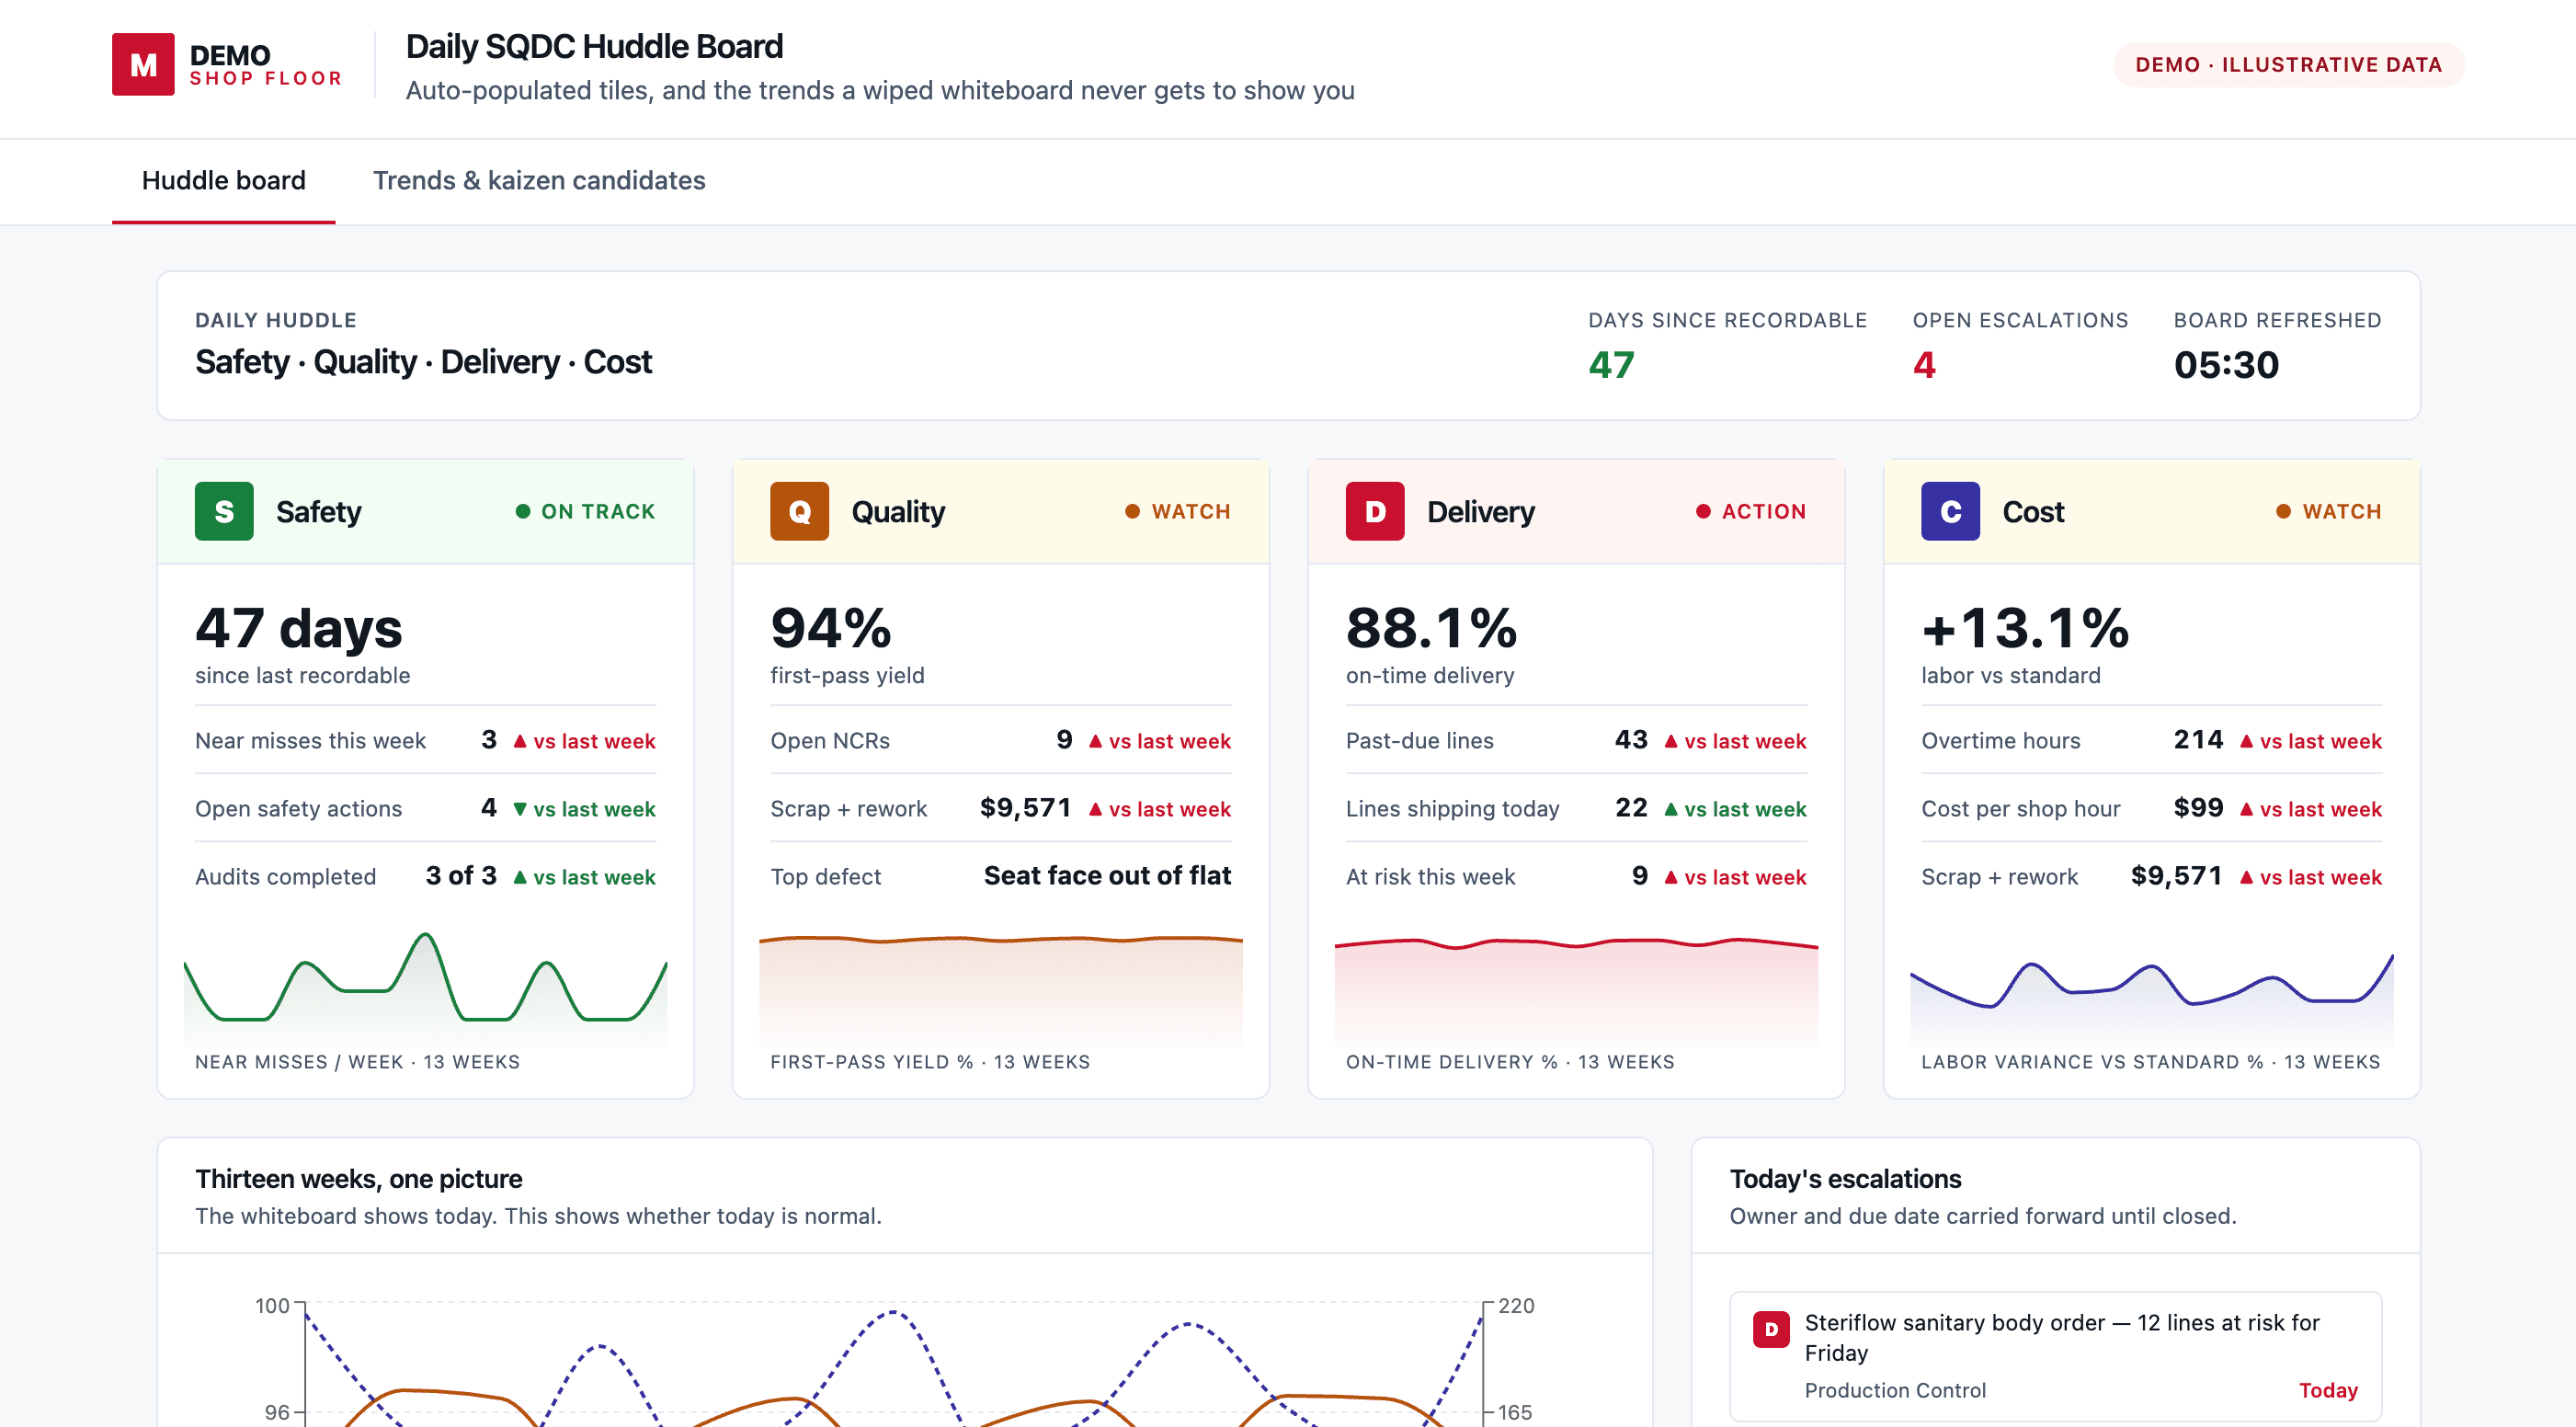Click the +13.1% labor vs standard figure

tap(2025, 628)
